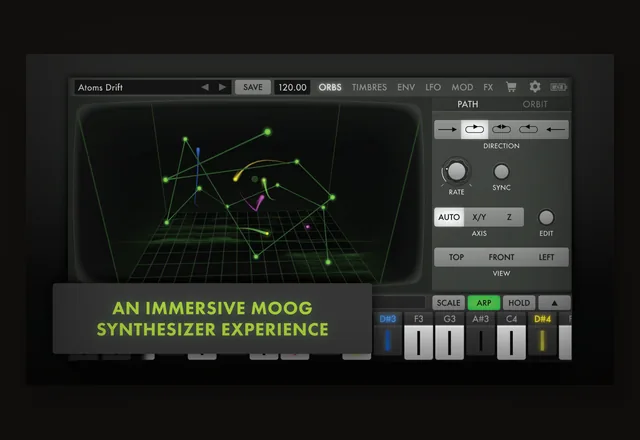Go to previous preset arrow

[x=205, y=87]
